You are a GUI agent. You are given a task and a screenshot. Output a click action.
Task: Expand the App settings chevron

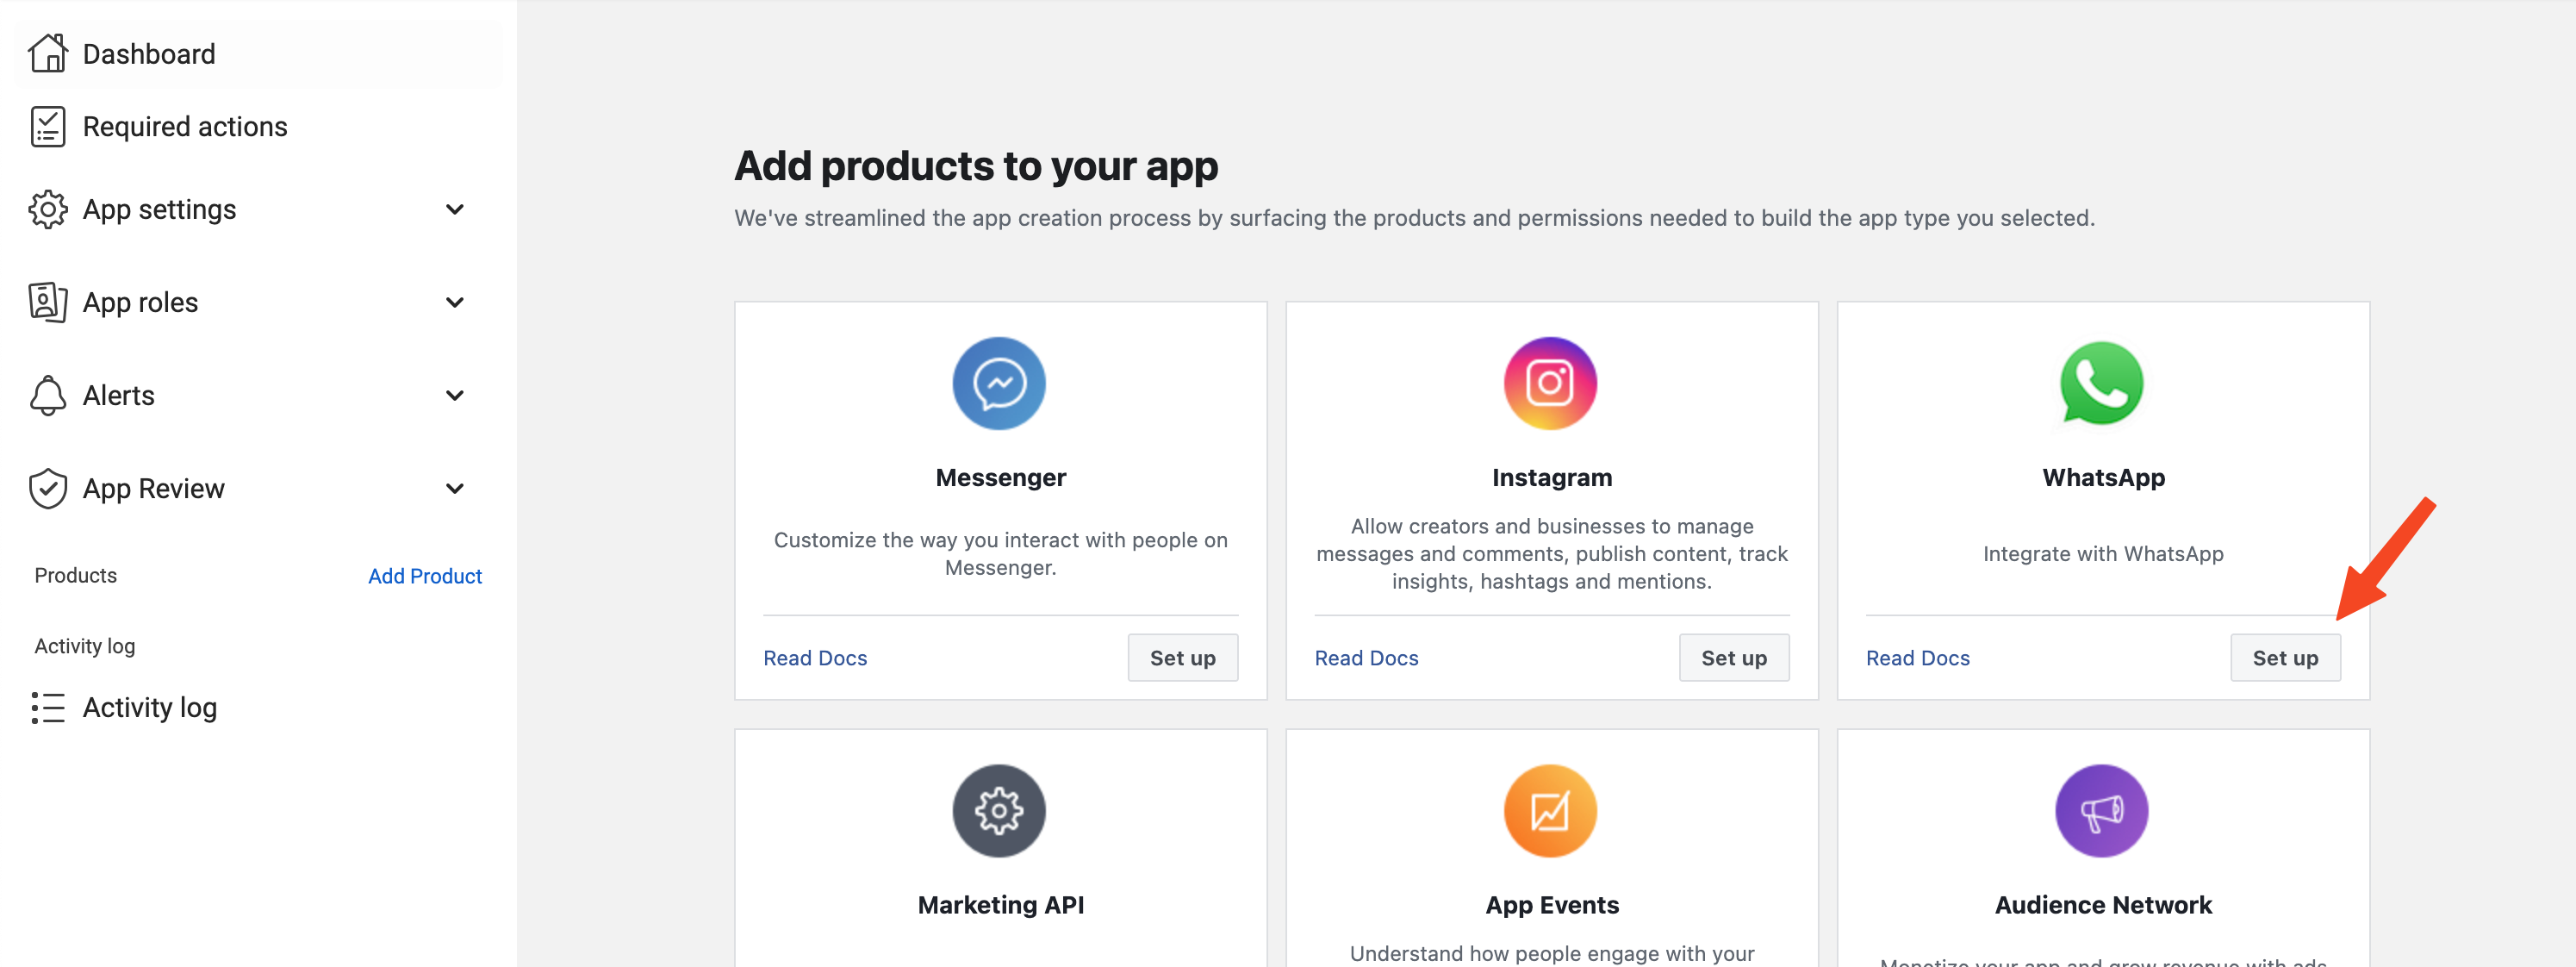point(455,209)
